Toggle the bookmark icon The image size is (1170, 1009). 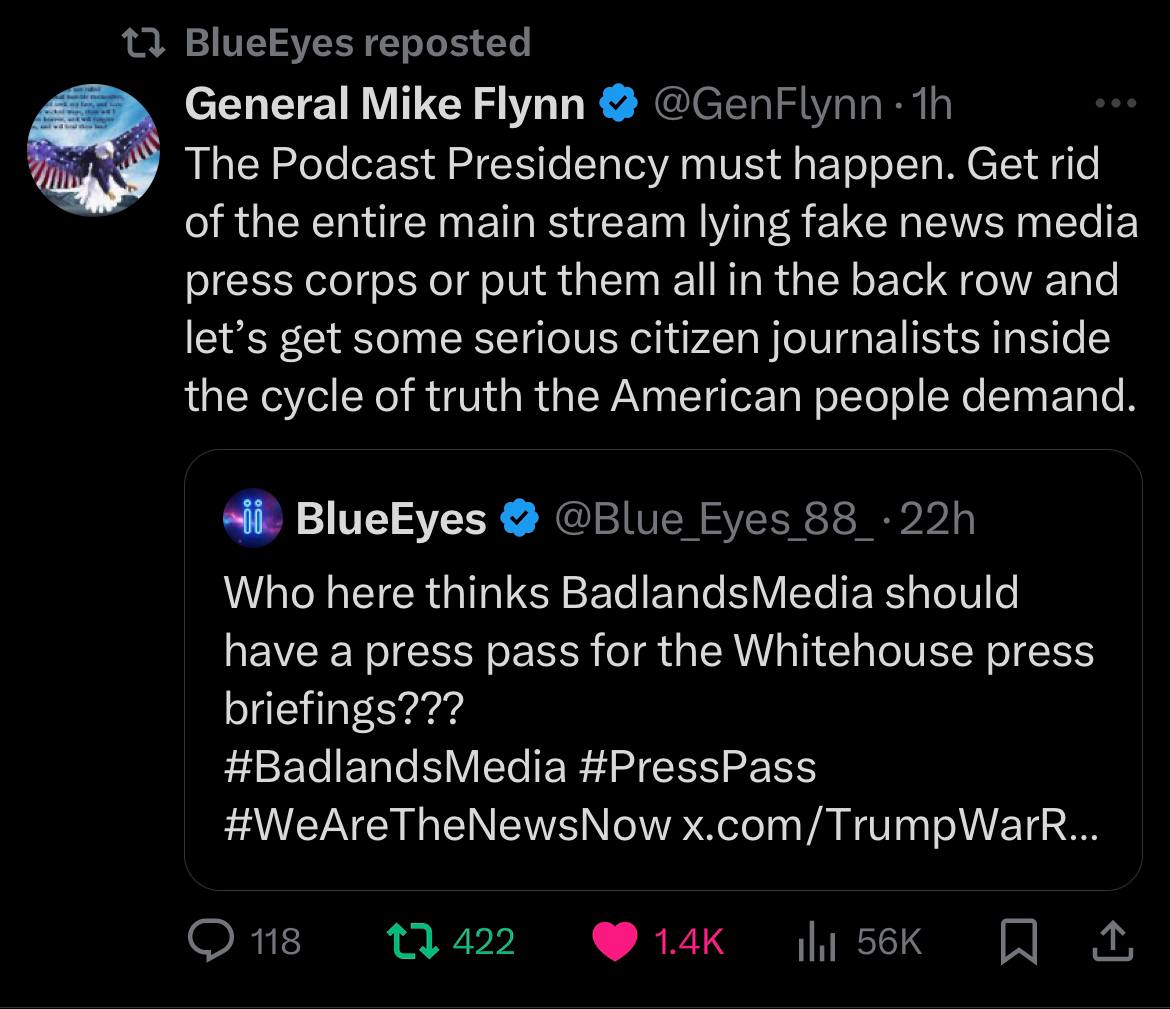(x=1019, y=941)
